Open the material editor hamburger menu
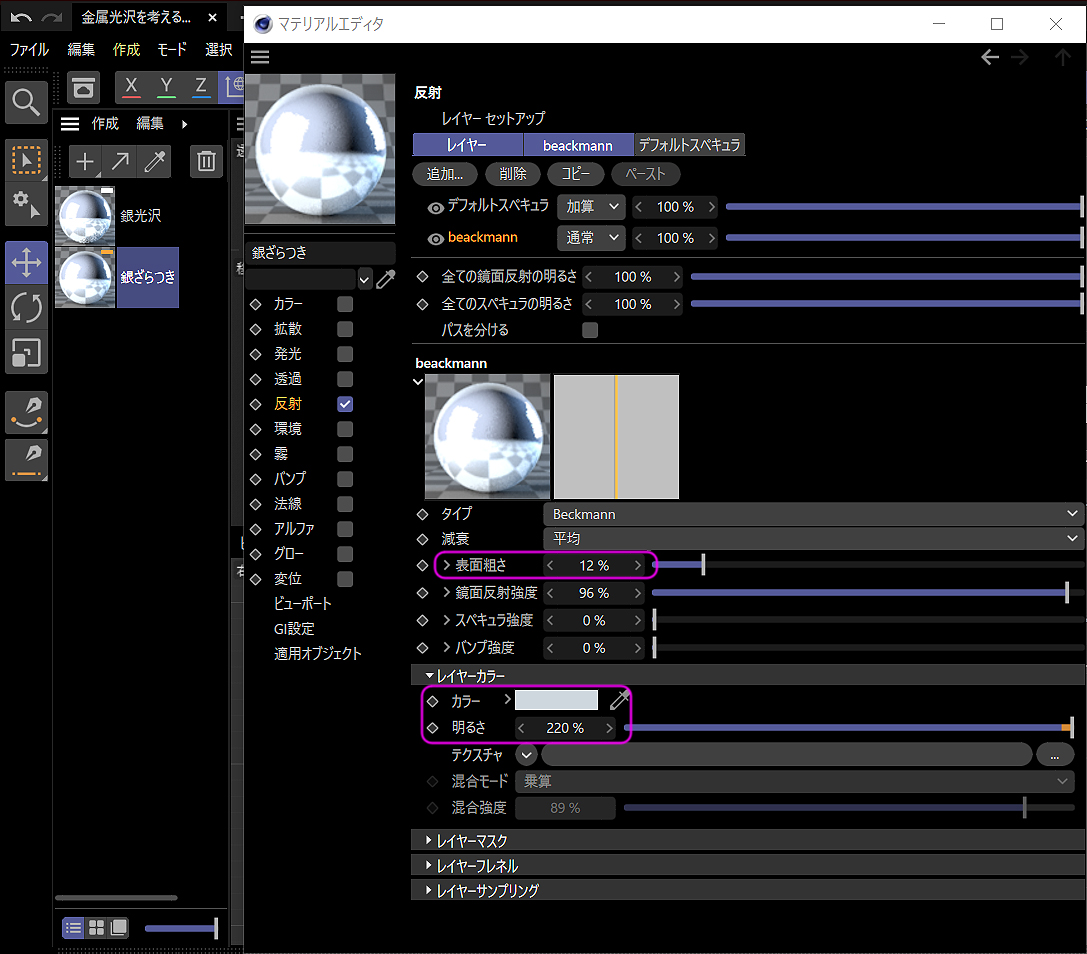Viewport: 1087px width, 954px height. [x=260, y=57]
